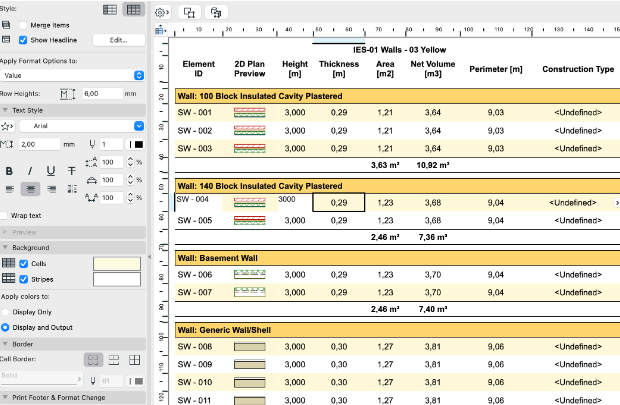This screenshot has width=620, height=405.
Task: Align cell text to the right
Action: [x=50, y=188]
